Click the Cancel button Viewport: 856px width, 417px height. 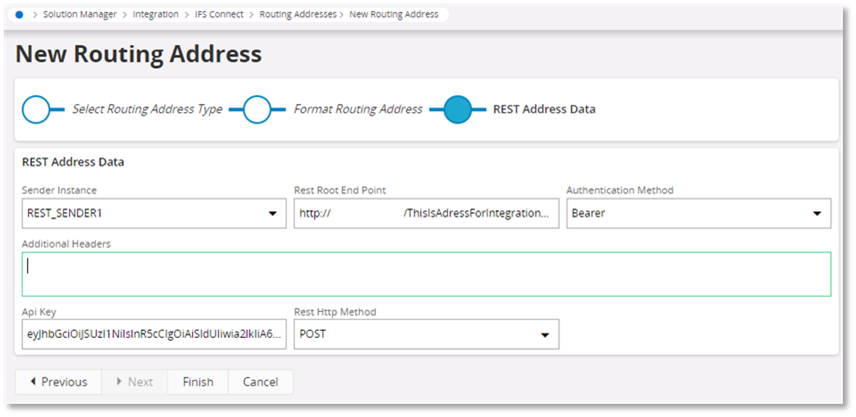tap(260, 382)
